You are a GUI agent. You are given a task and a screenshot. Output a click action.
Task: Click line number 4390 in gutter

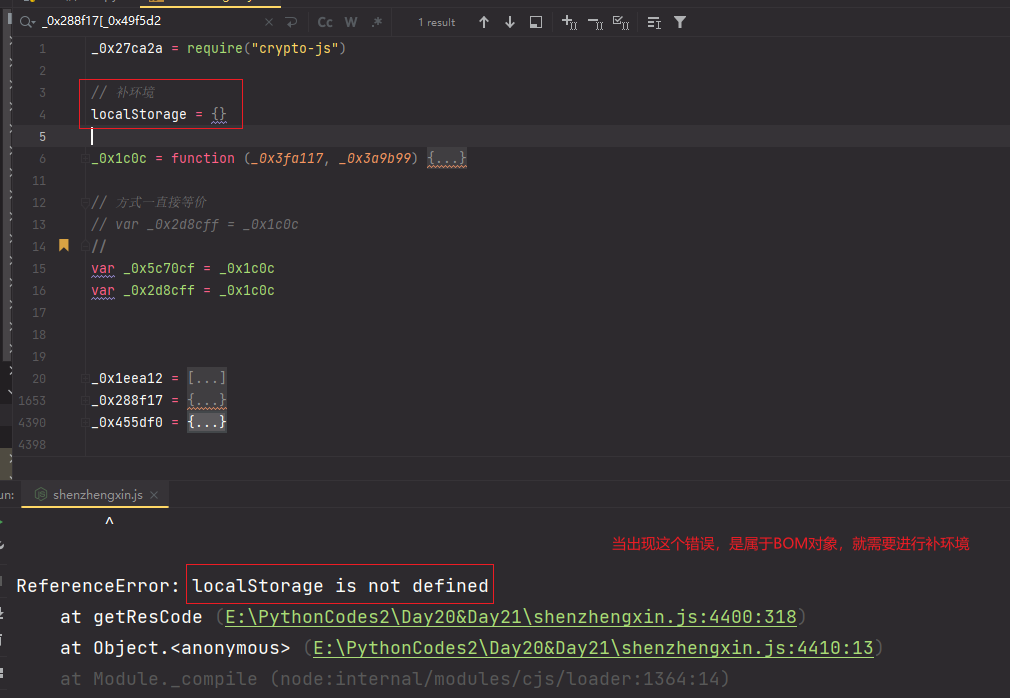tap(32, 422)
